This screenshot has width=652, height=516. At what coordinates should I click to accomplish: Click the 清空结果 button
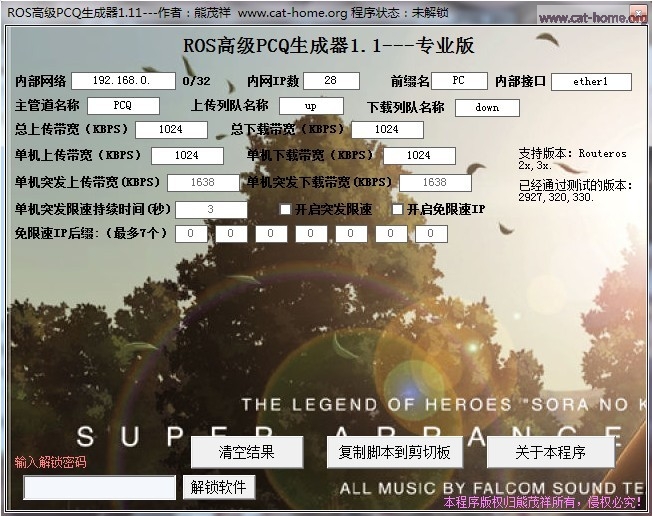[x=246, y=452]
